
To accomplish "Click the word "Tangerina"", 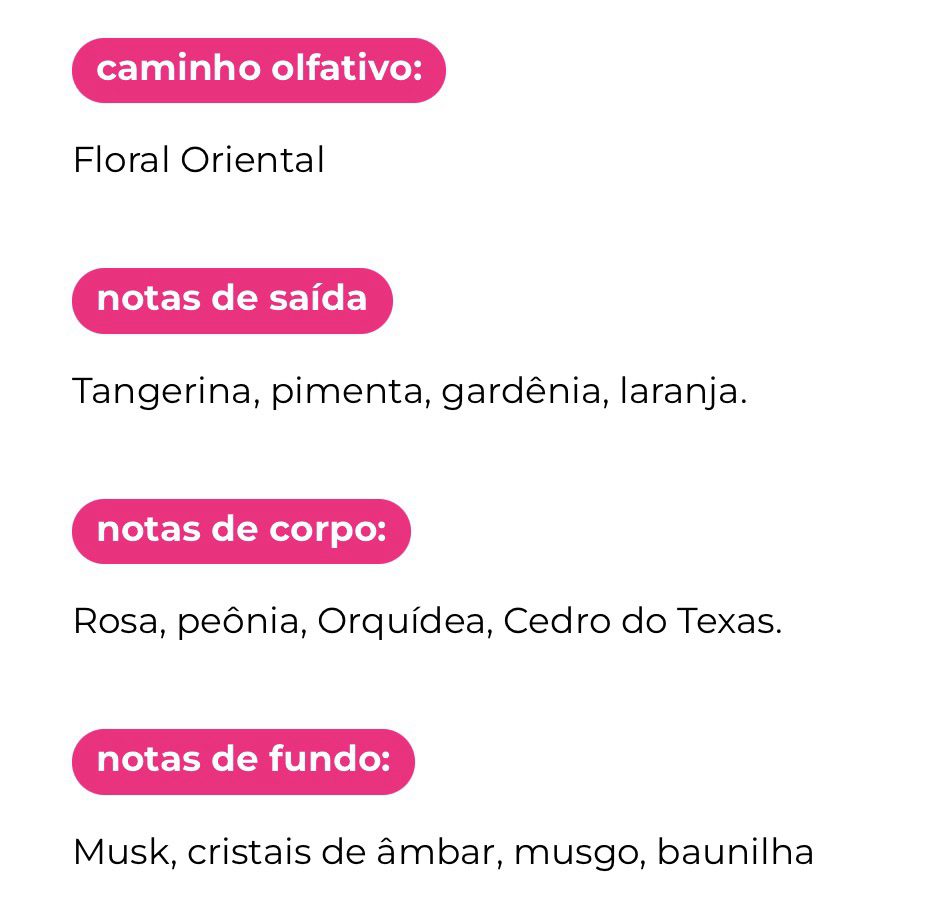I will pos(167,392).
